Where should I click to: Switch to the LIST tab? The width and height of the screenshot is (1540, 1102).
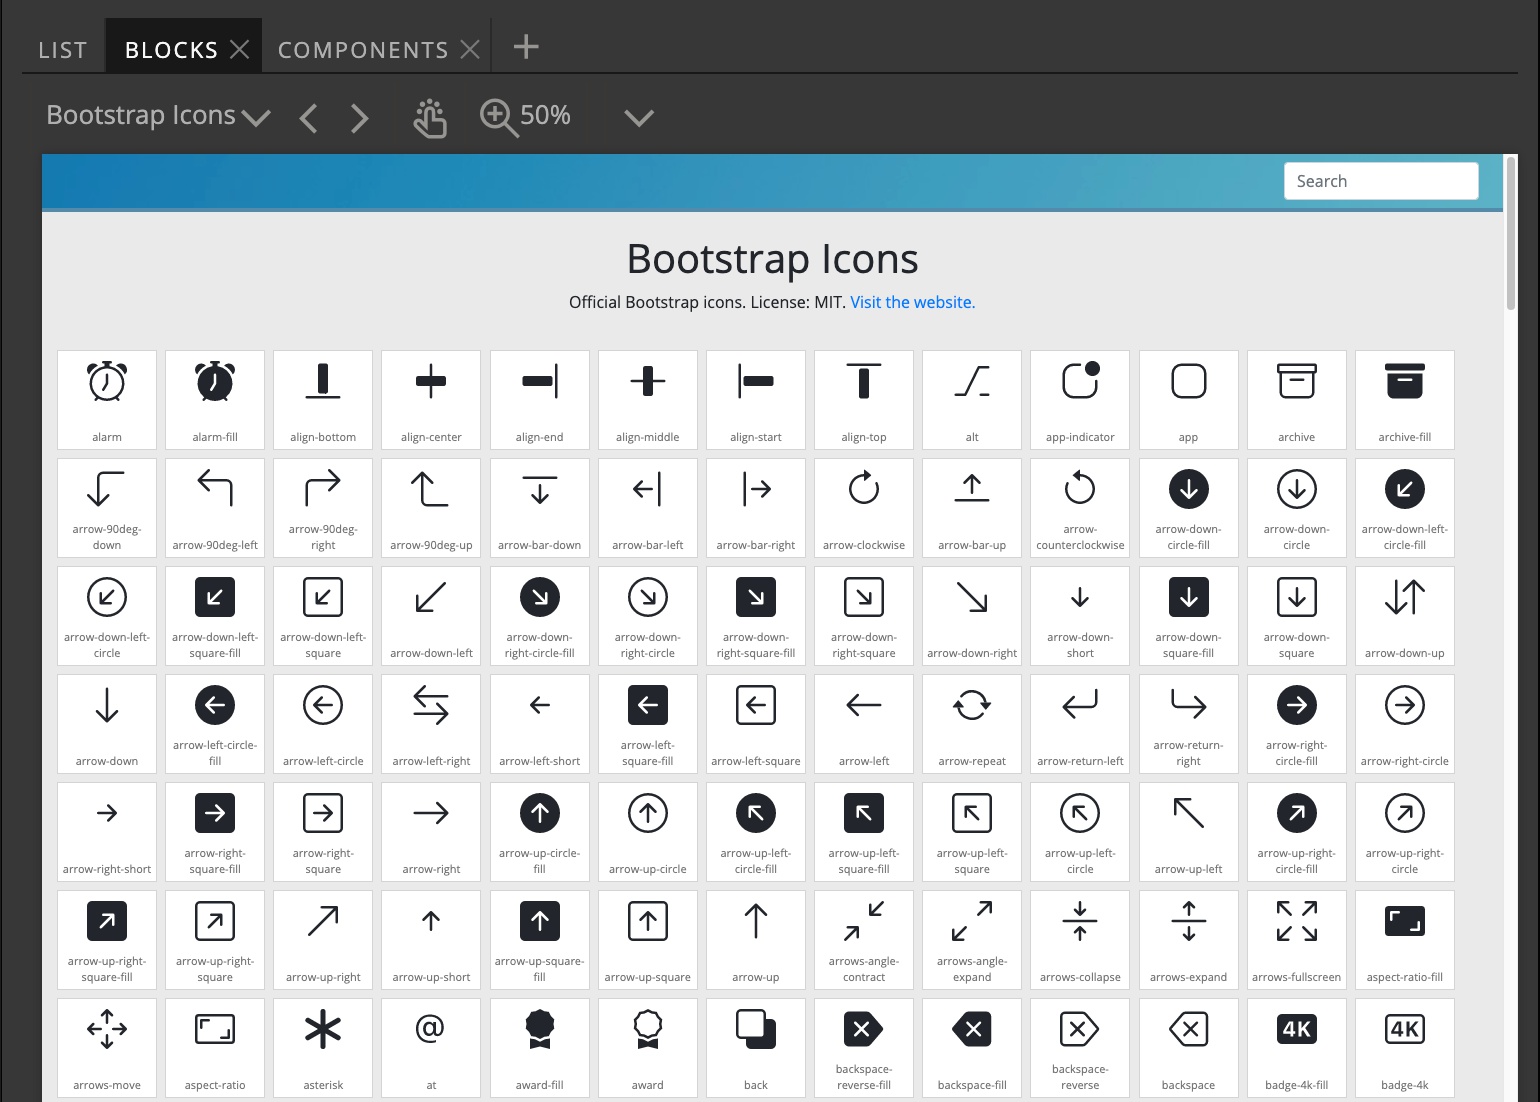click(63, 50)
